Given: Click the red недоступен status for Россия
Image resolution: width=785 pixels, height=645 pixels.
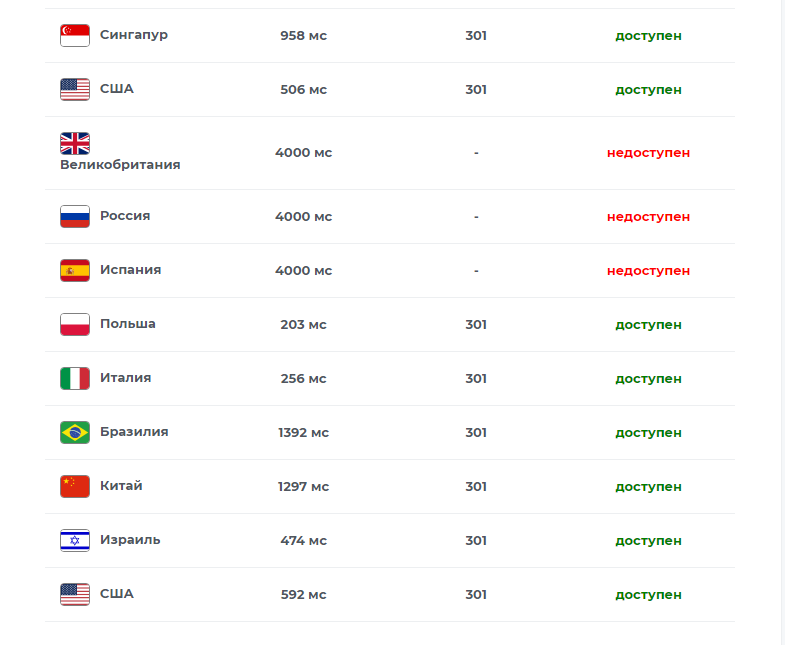Looking at the screenshot, I should click(648, 217).
